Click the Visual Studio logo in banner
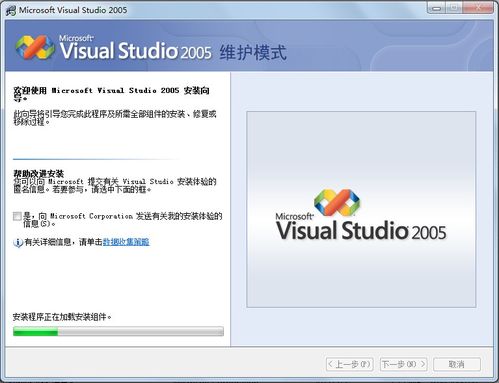 pos(35,47)
